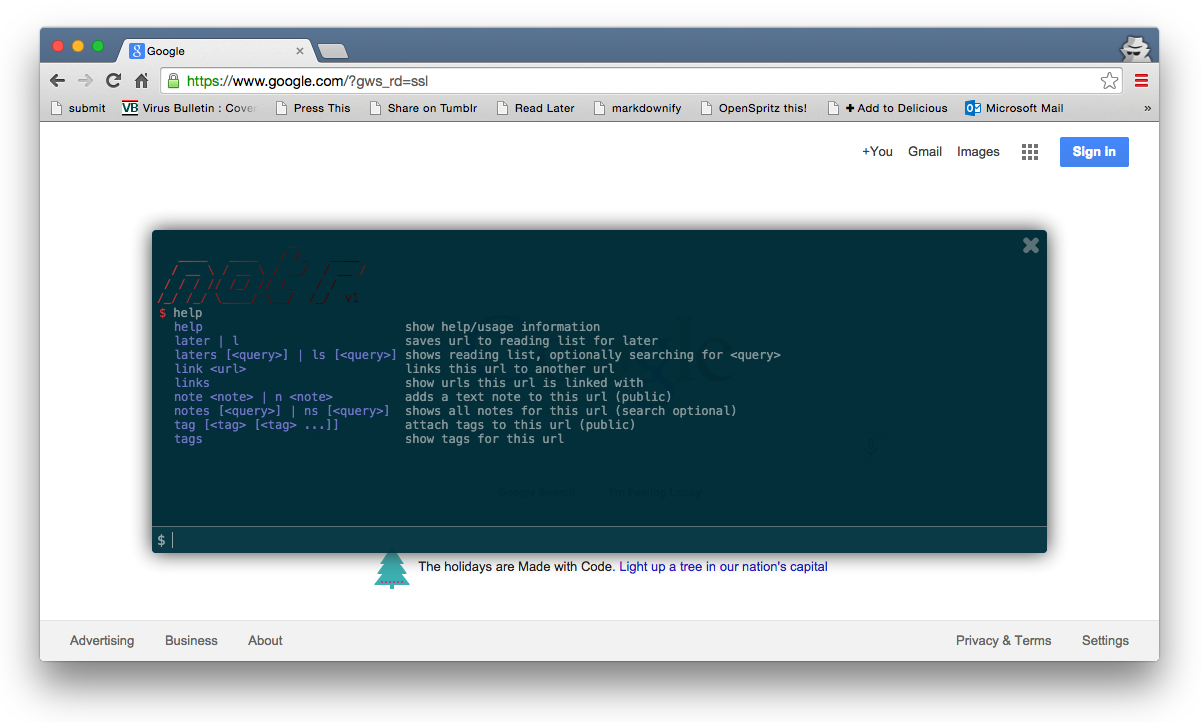Click 'show urls this url is linked with'
Image resolution: width=1201 pixels, height=722 pixels.
[525, 383]
